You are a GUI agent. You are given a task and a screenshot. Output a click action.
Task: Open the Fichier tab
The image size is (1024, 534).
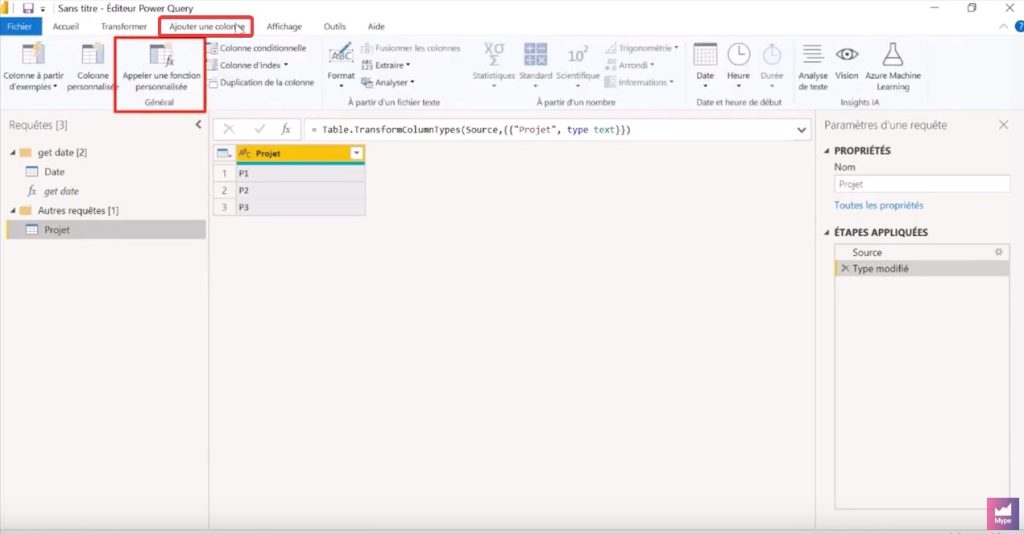click(20, 26)
